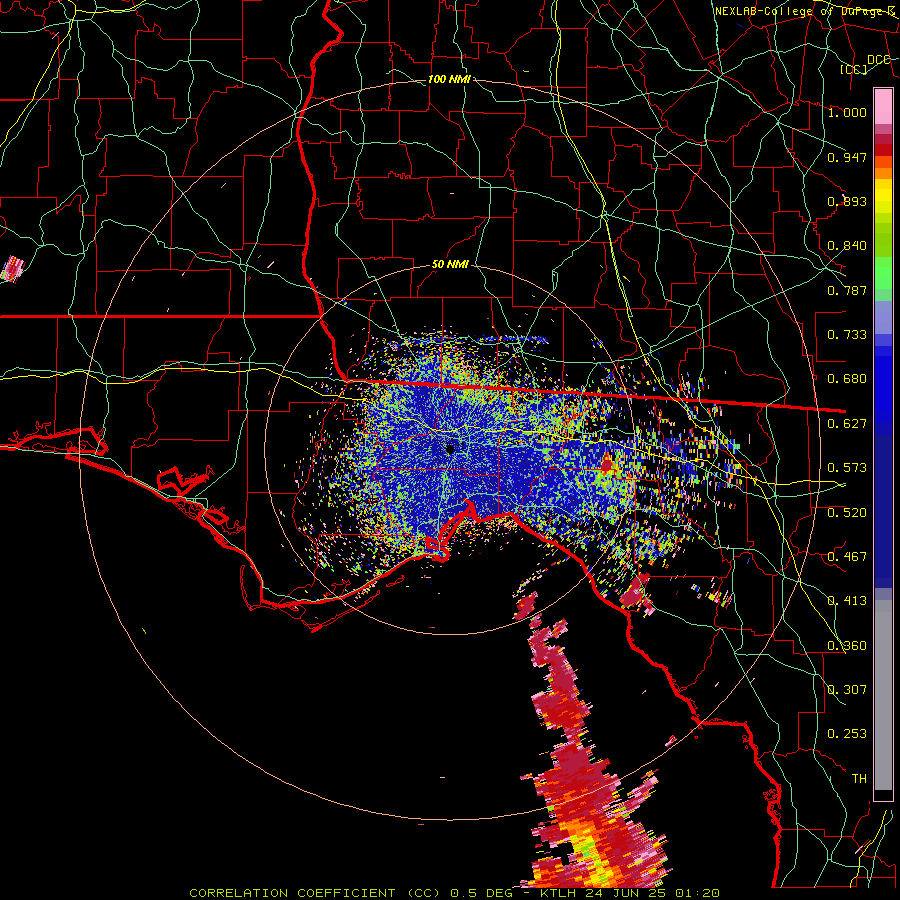Click the 0.253 scale value
This screenshot has height=900, width=900.
pyautogui.click(x=847, y=734)
